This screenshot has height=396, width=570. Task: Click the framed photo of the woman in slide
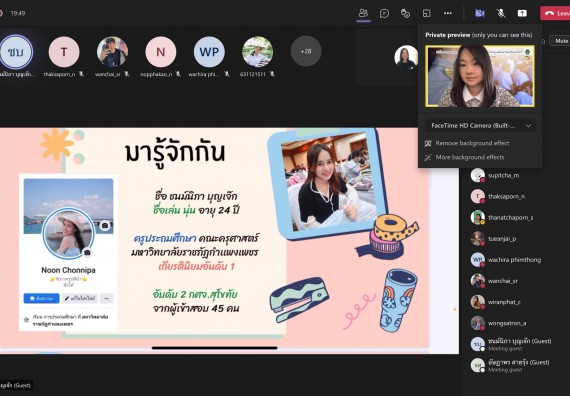click(329, 182)
